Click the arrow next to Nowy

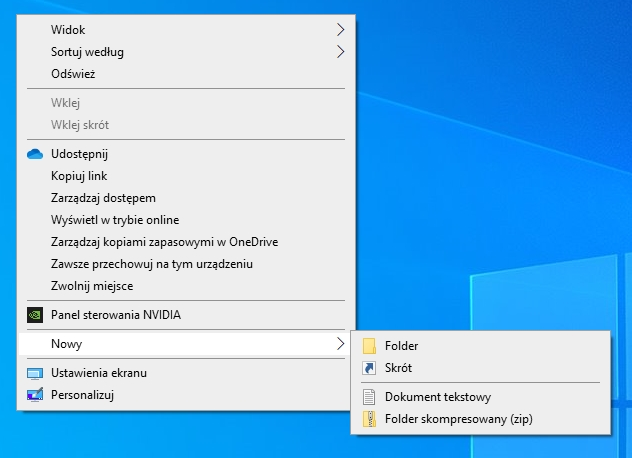340,344
